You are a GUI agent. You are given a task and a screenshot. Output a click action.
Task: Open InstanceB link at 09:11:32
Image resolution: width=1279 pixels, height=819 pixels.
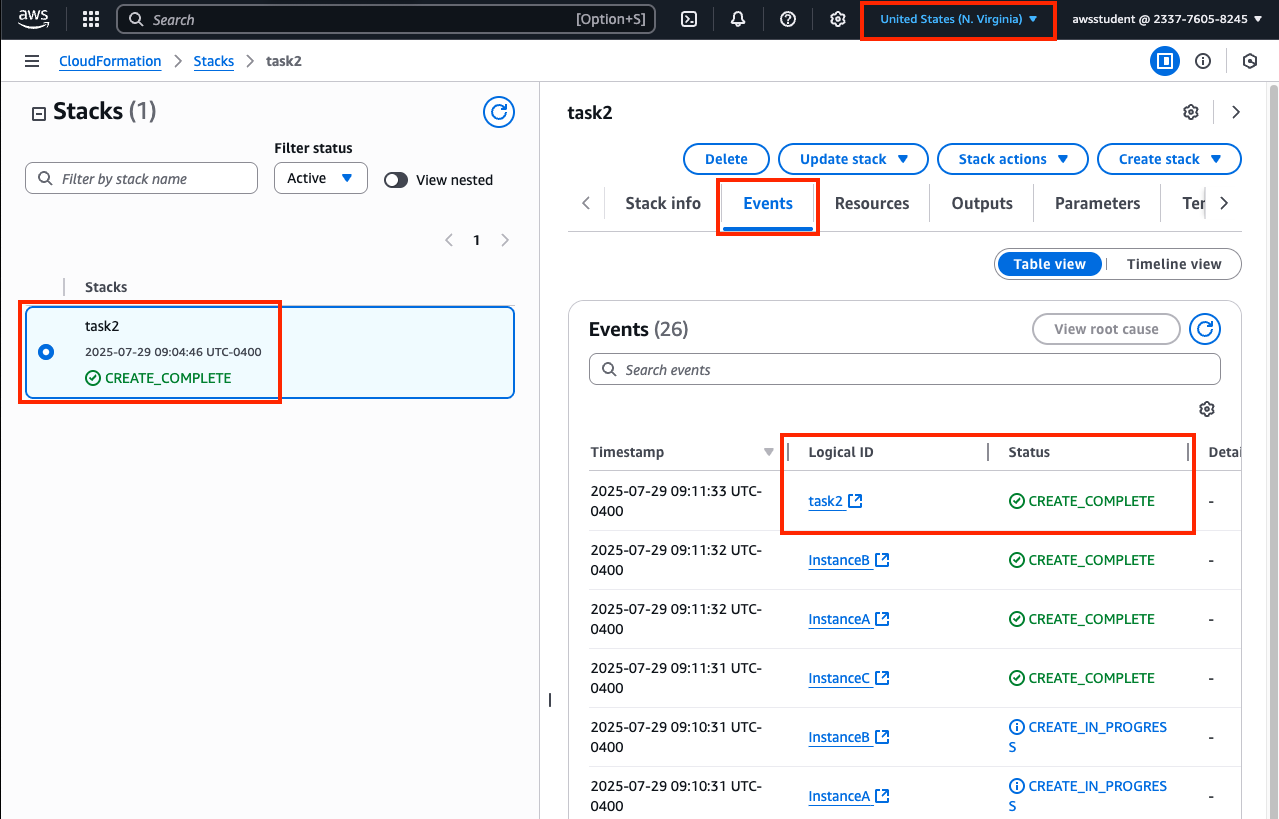coord(839,560)
